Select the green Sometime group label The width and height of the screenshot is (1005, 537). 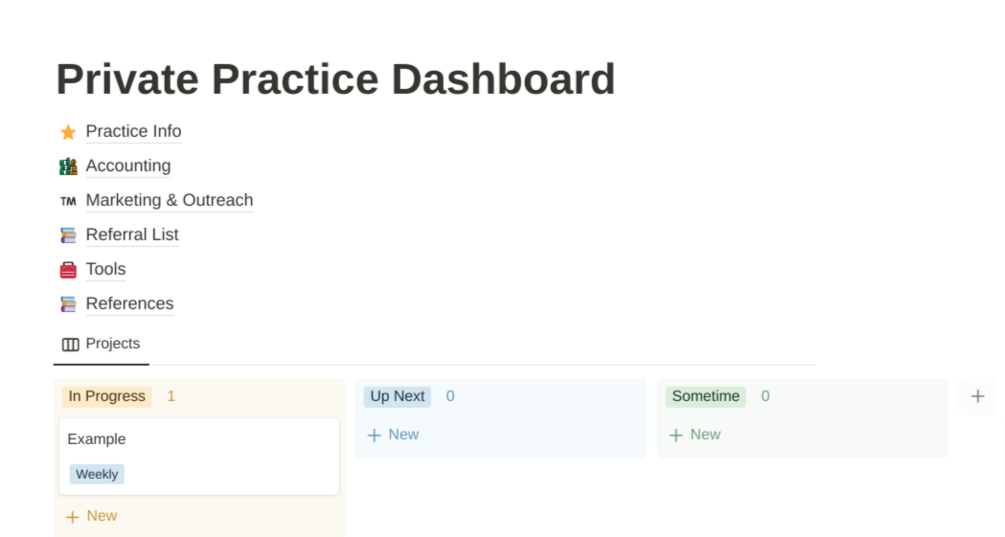[706, 396]
